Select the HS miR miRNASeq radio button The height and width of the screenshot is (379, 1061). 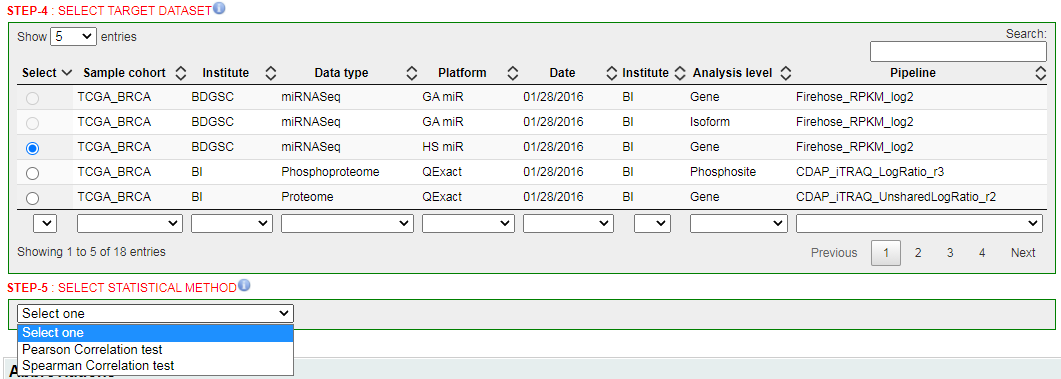[32, 148]
